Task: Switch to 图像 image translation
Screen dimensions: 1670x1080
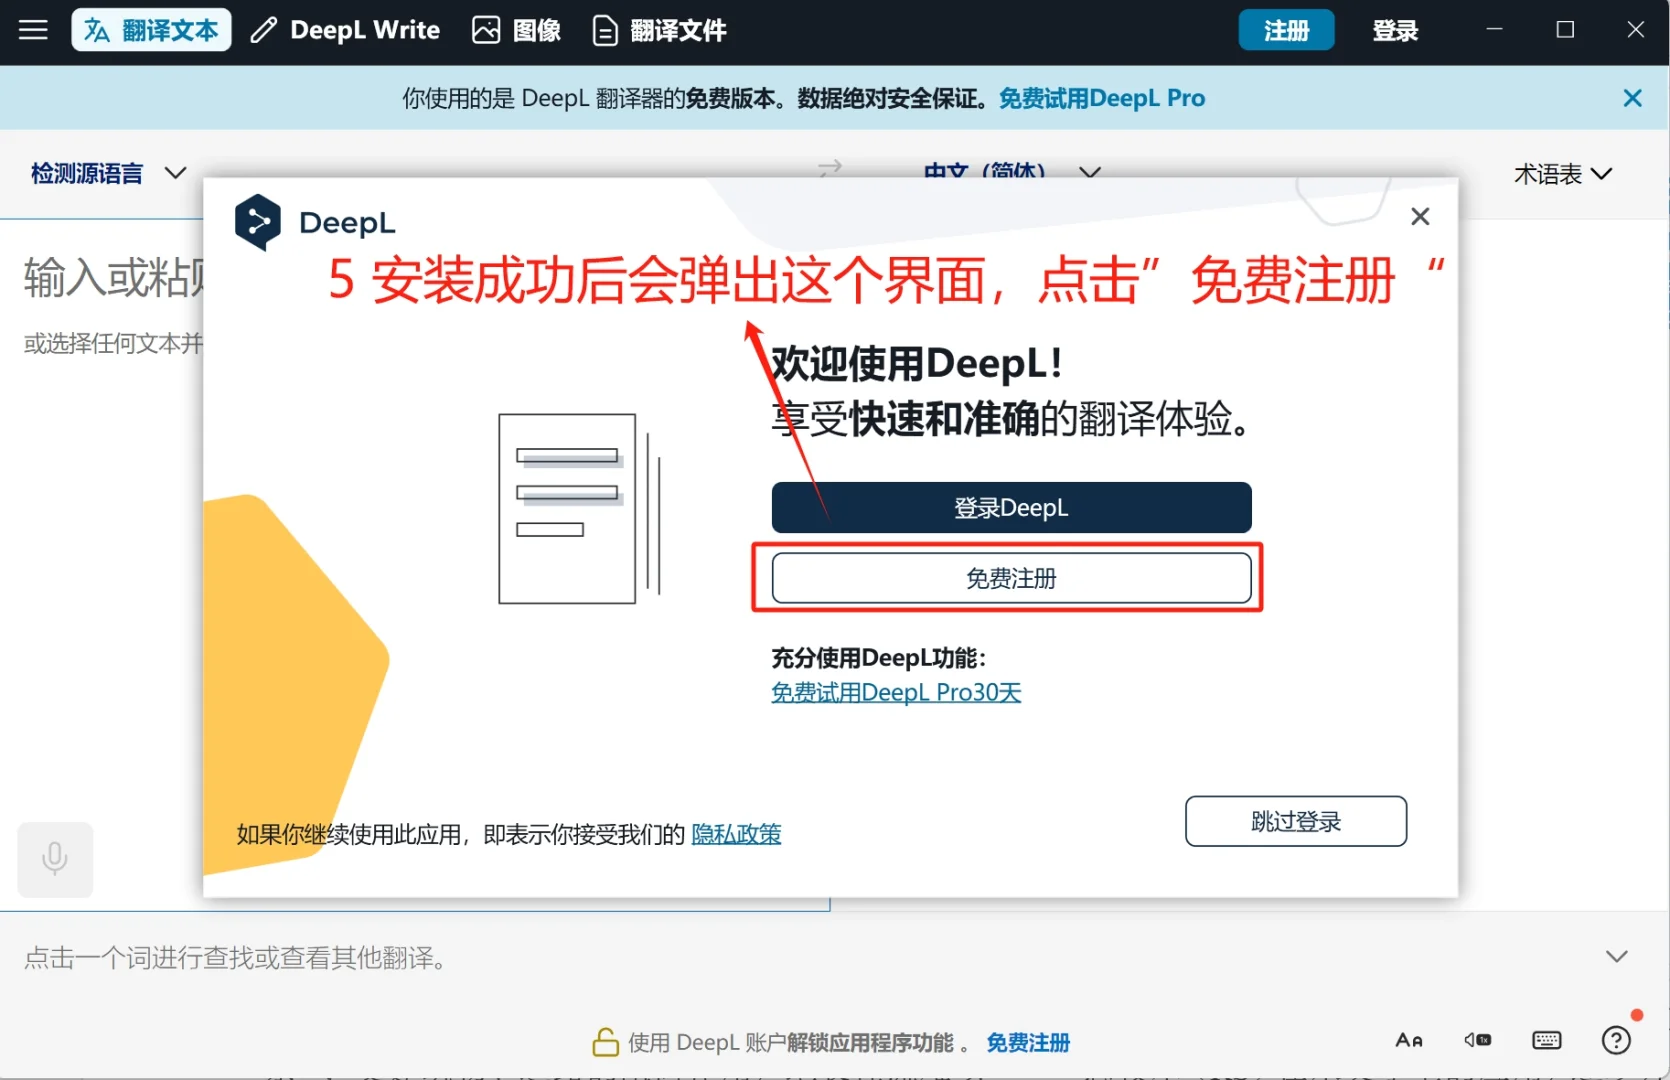Action: [x=516, y=30]
